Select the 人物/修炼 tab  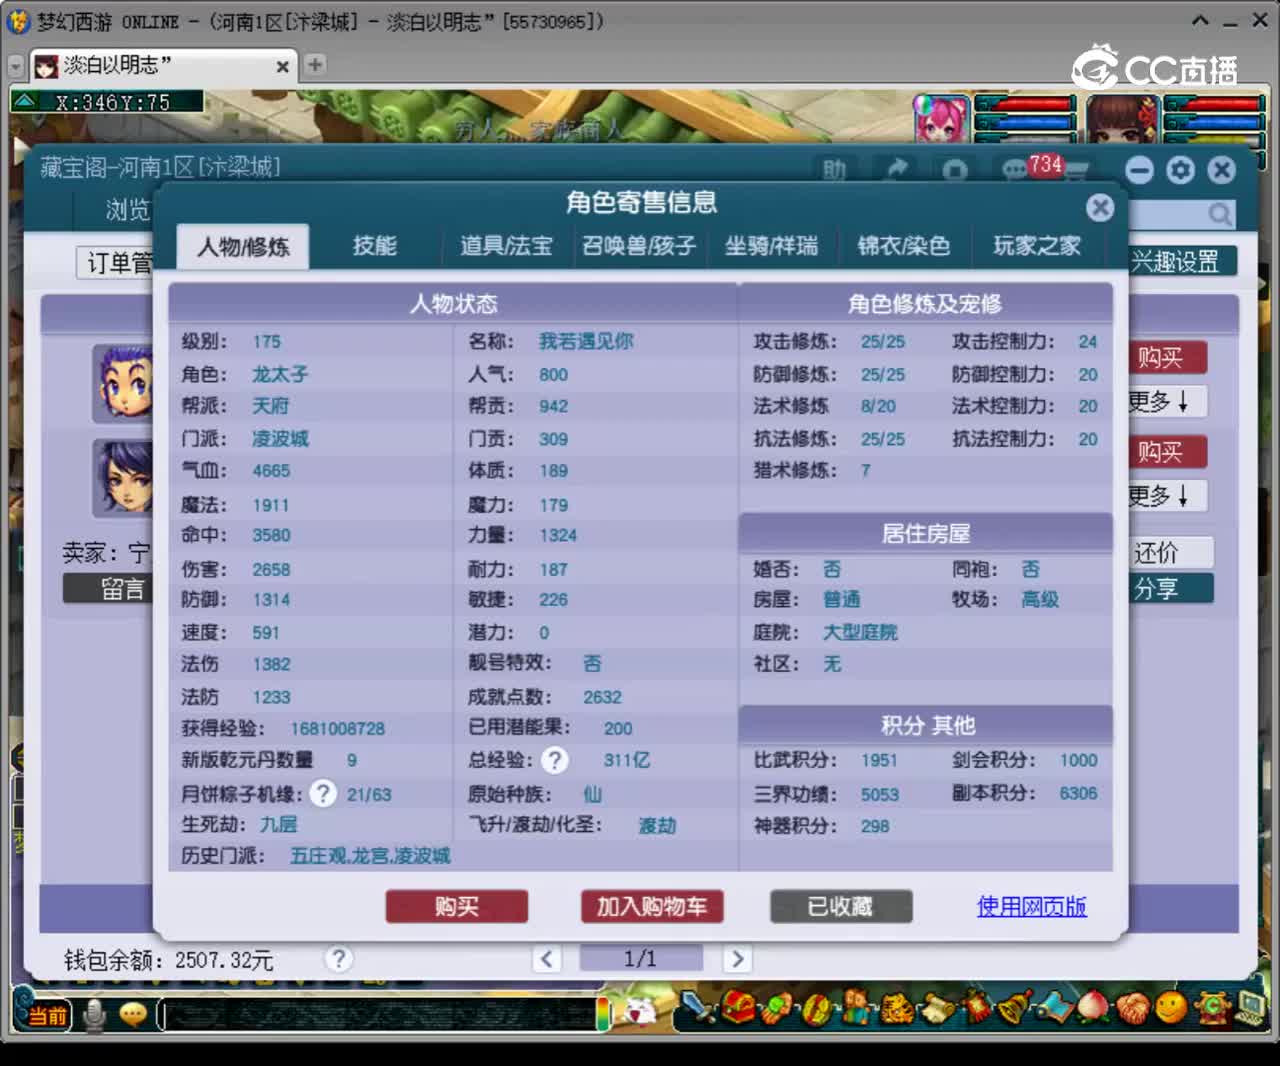[243, 246]
